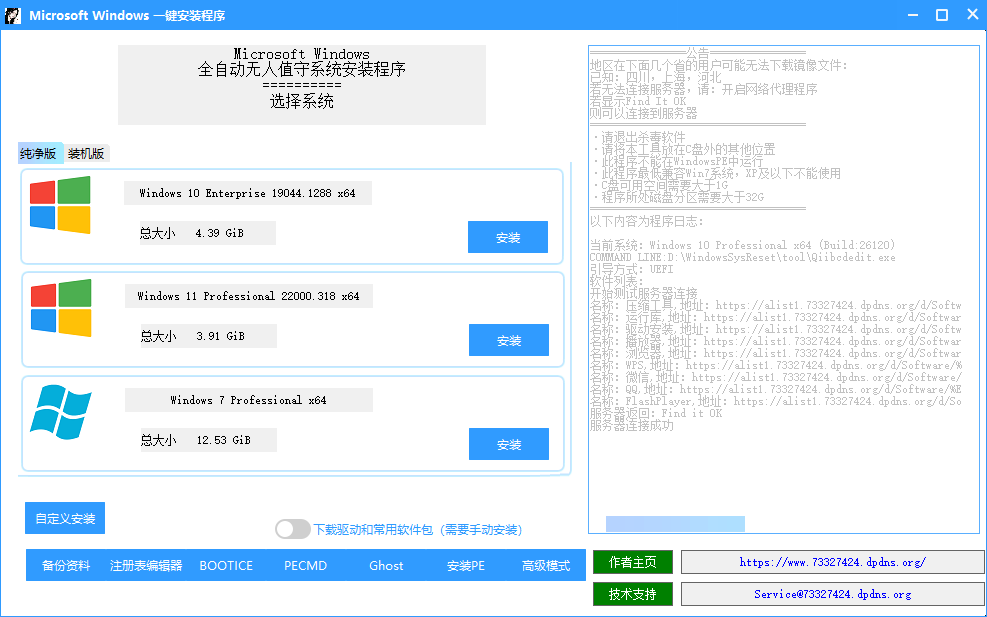
Task: Click the Service email address field
Action: [x=832, y=594]
